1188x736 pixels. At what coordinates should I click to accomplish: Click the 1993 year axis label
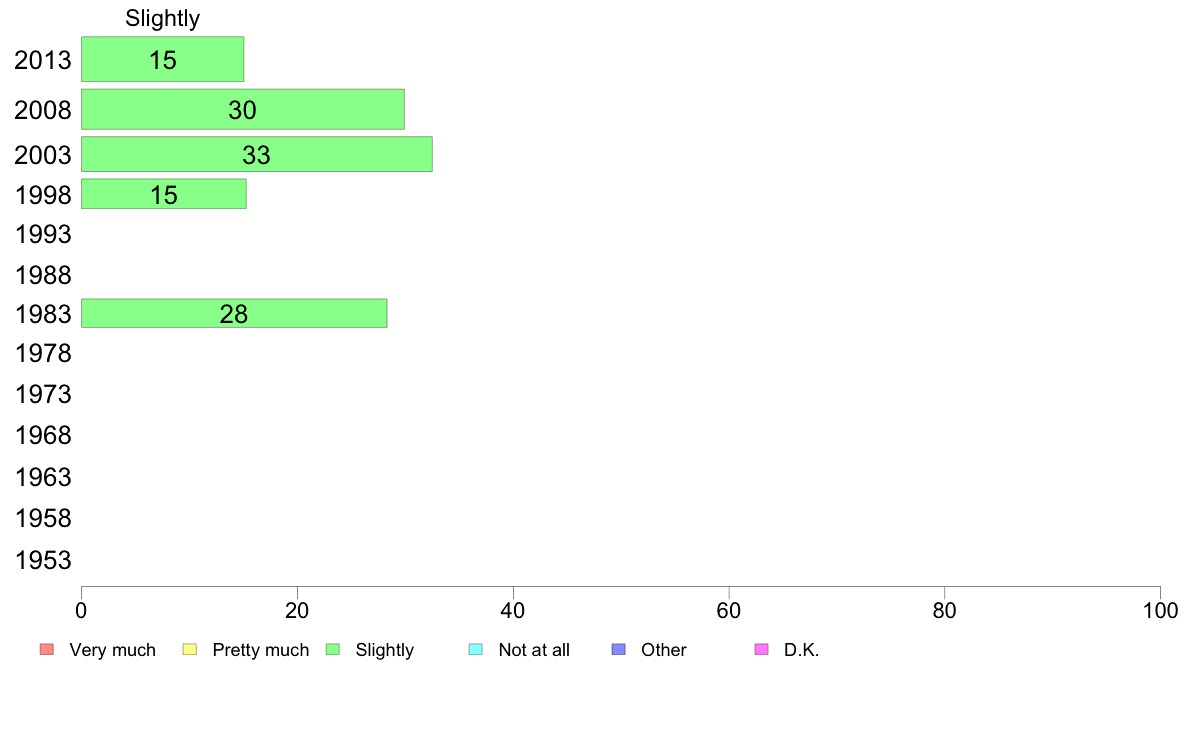(43, 234)
